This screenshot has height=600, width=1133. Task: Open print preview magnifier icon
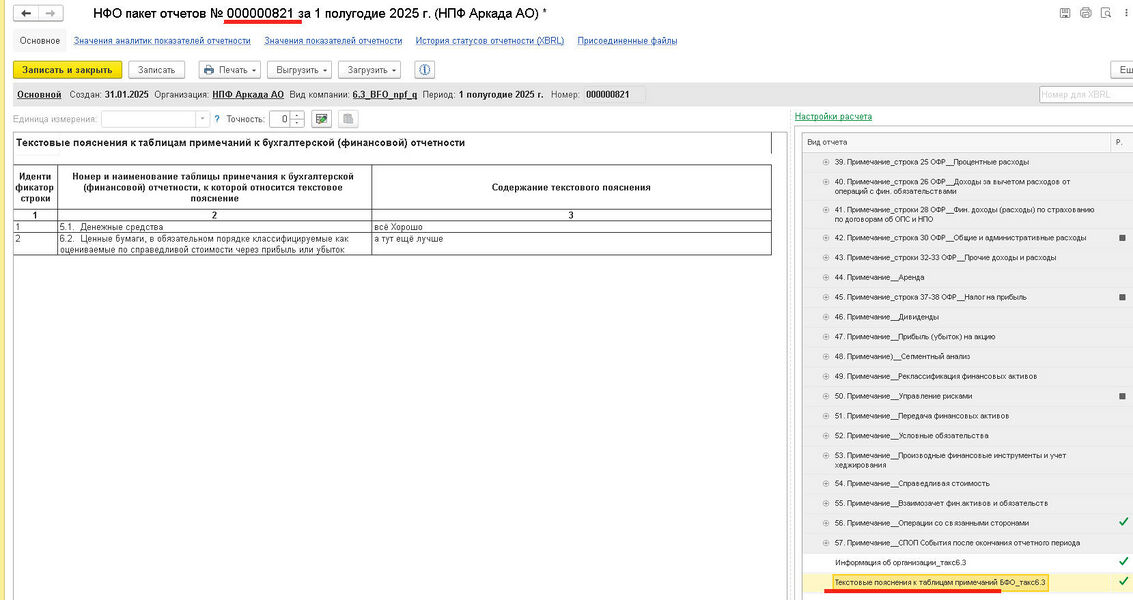[1105, 14]
